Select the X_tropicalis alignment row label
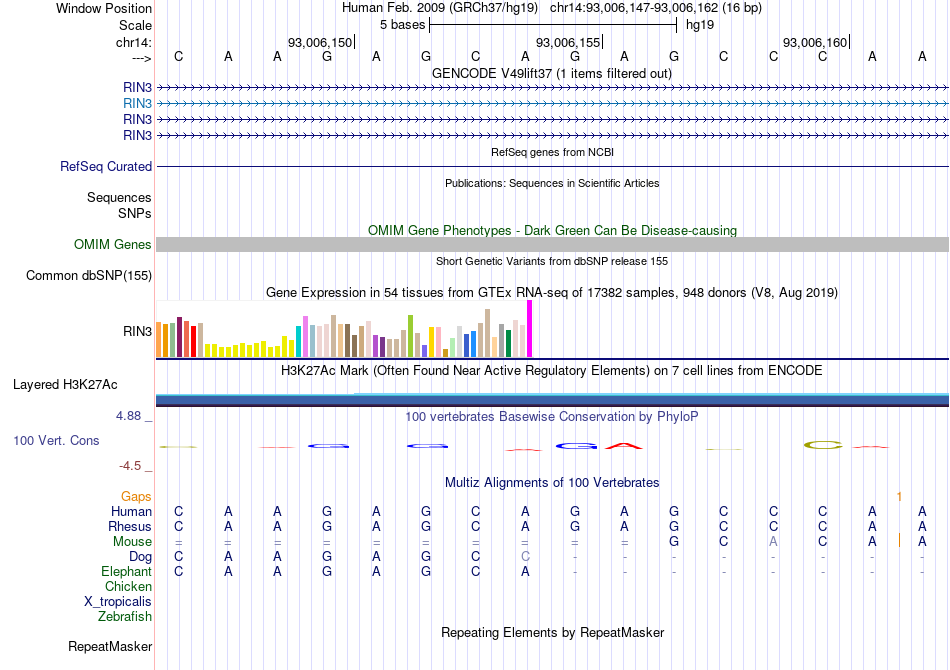This screenshot has width=950, height=670. coord(118,602)
